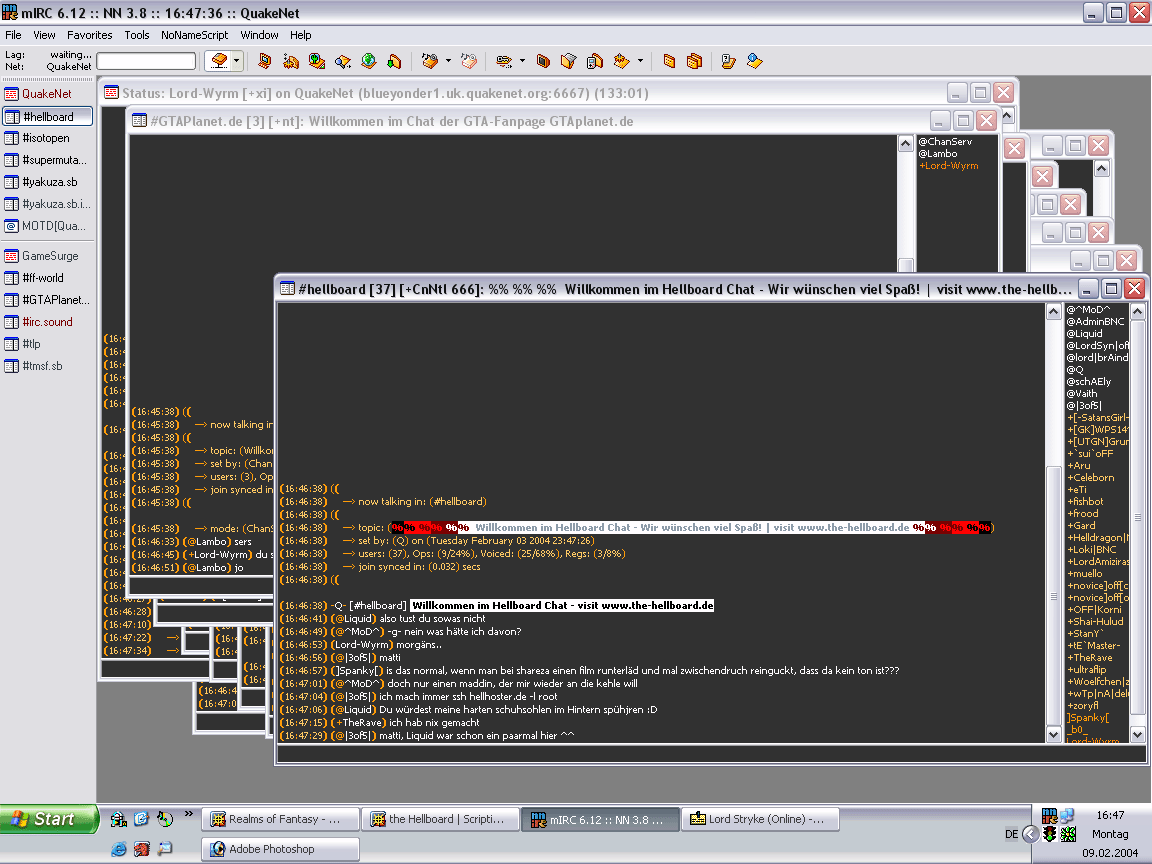Screen dimensions: 1152x864
Task: Click the mIRC icon in the system tray
Action: pyautogui.click(x=1049, y=816)
